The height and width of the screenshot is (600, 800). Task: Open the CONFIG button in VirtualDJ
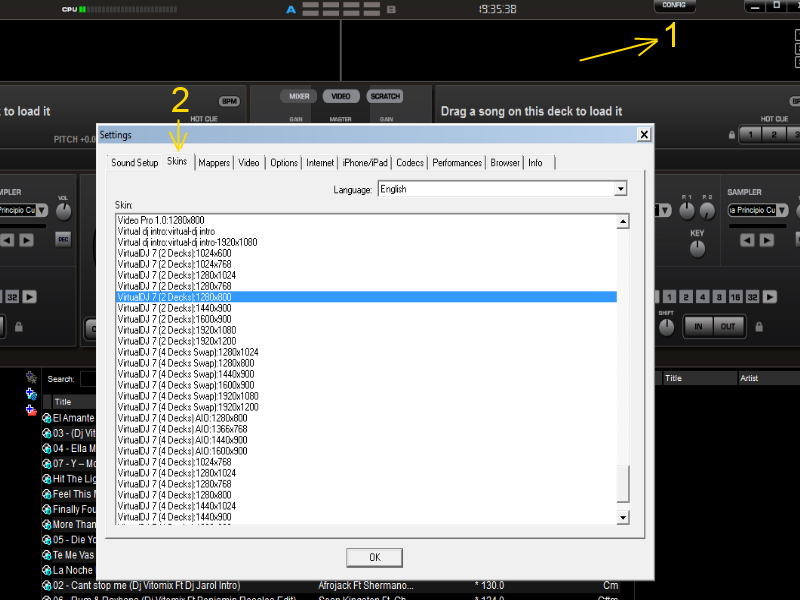click(x=674, y=6)
